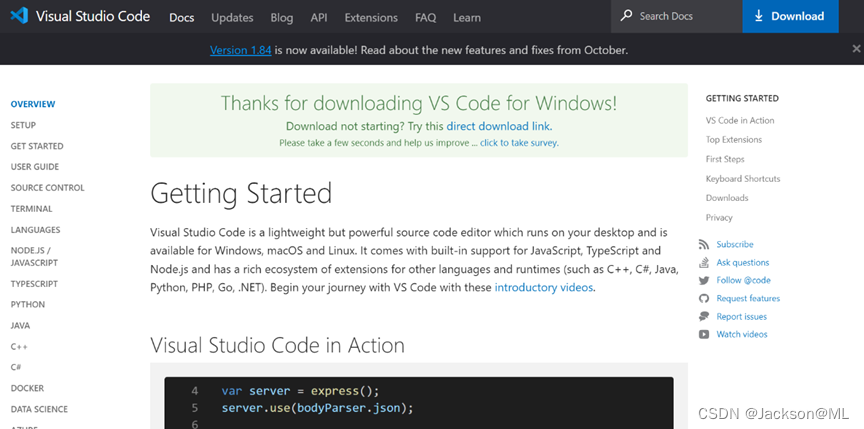Jump to VS Code in Action section

click(739, 121)
